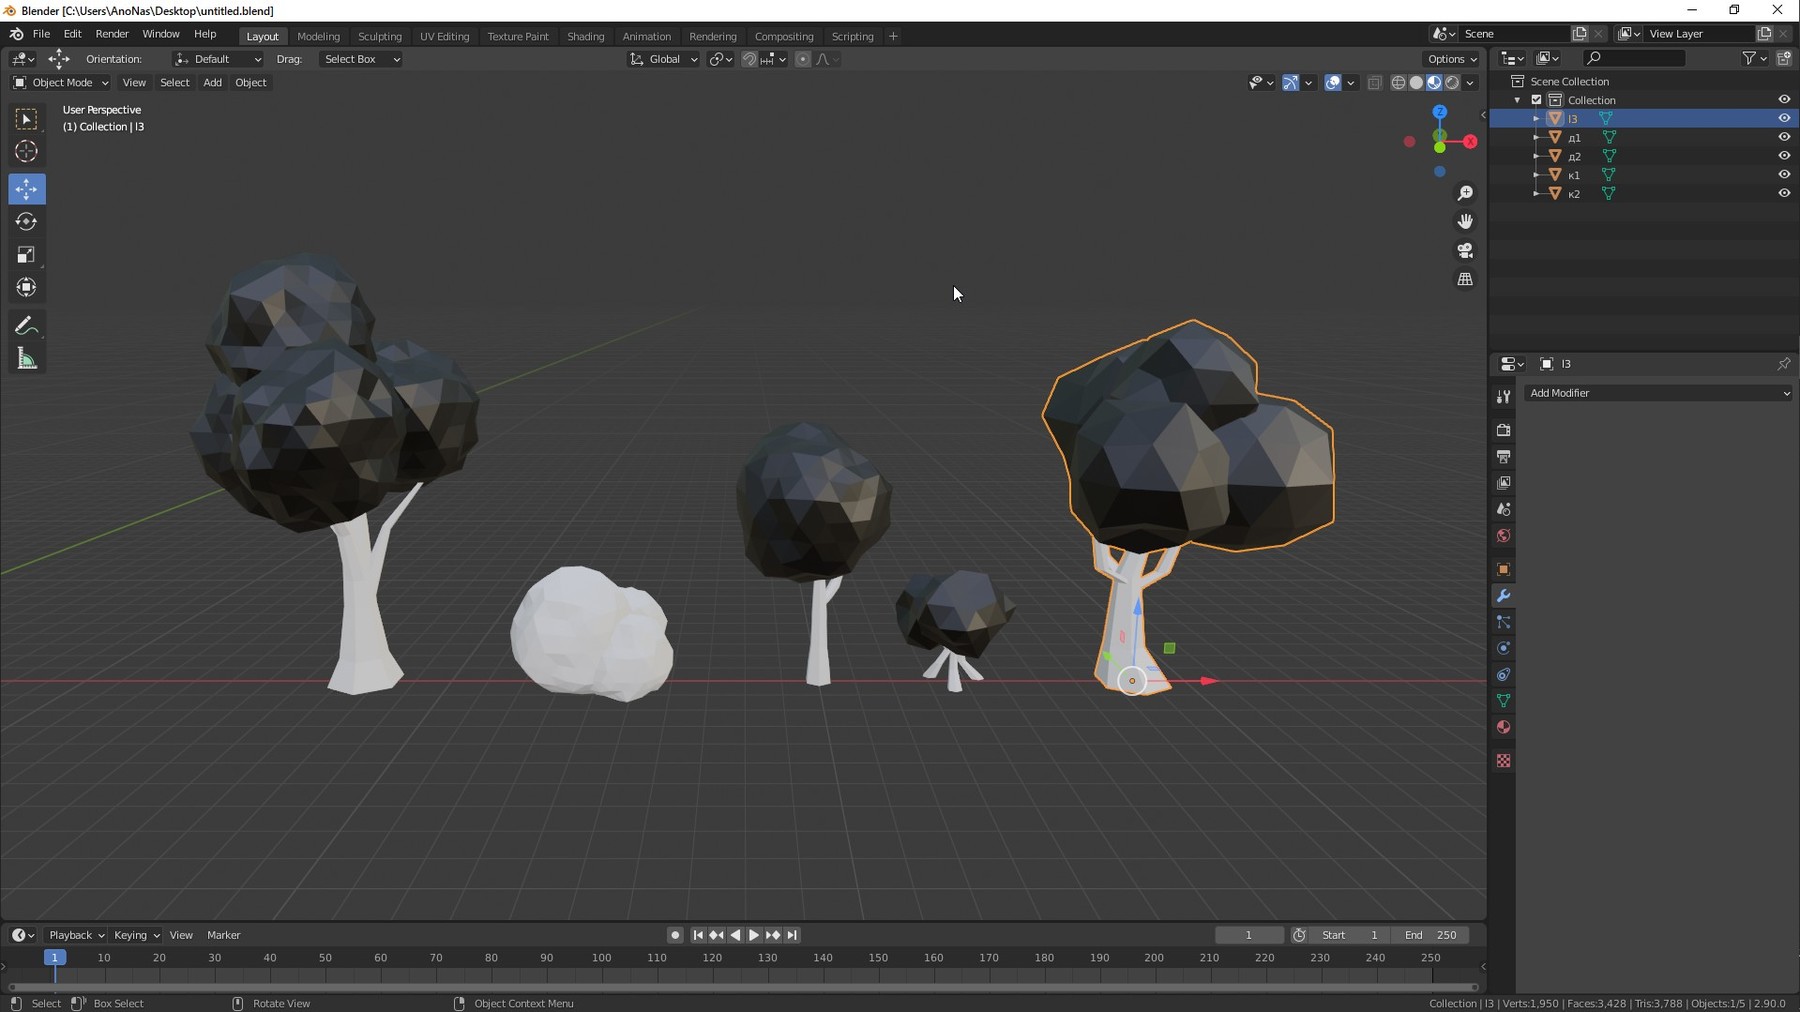Open the Render menu
Screen dimensions: 1800x1012
pyautogui.click(x=112, y=33)
